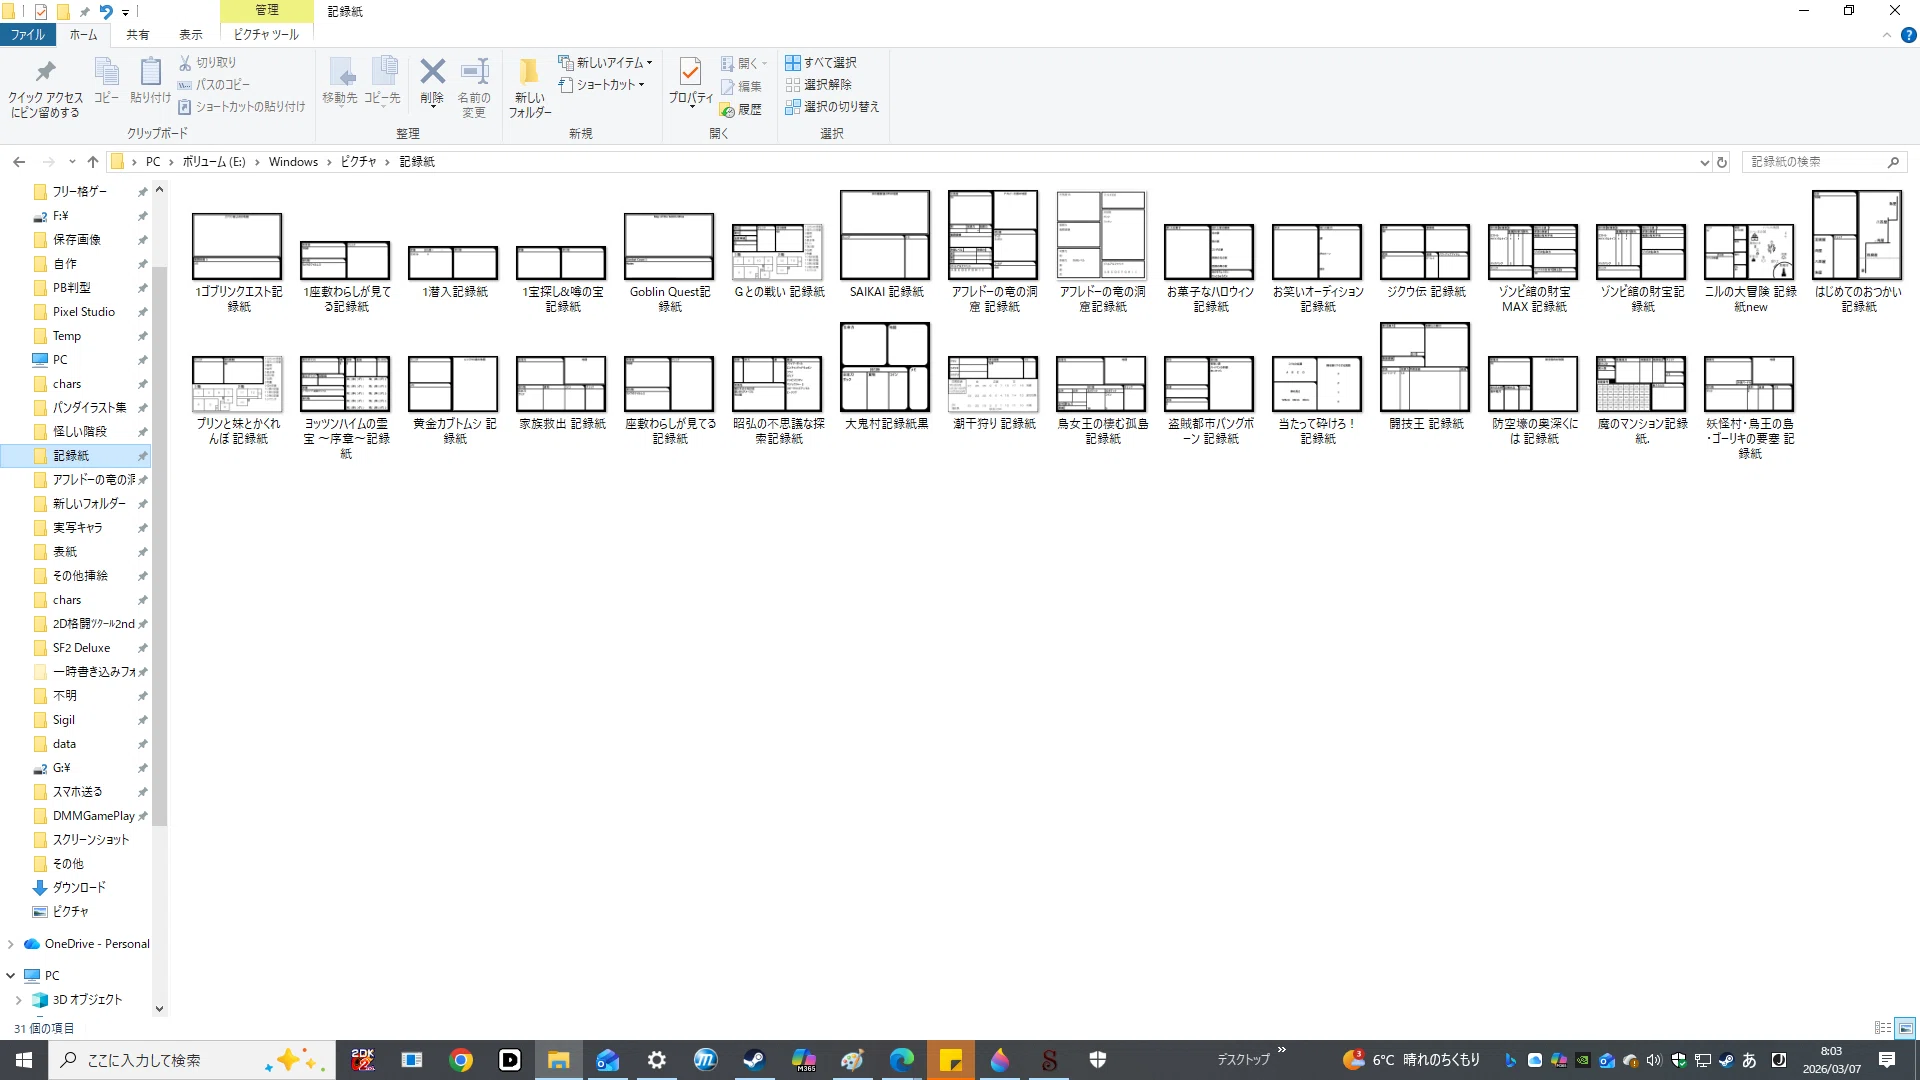The image size is (1920, 1080).
Task: Select Pixel Studio in navigation pane
Action: [x=84, y=312]
